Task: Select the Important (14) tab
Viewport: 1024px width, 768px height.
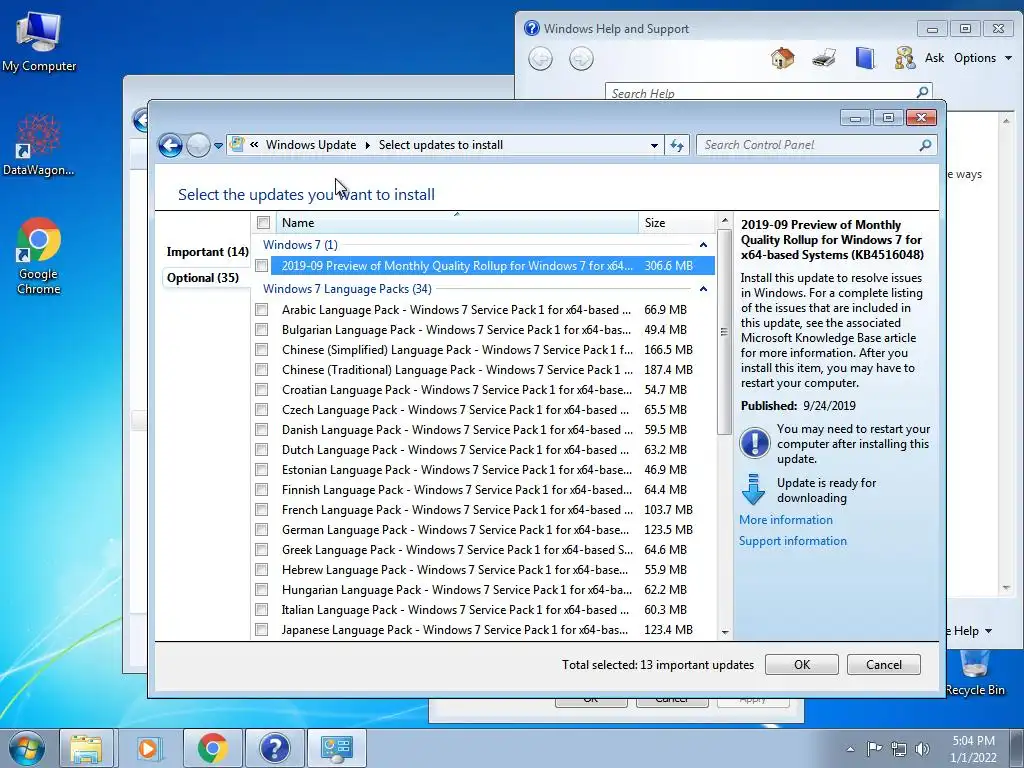Action: coord(207,252)
